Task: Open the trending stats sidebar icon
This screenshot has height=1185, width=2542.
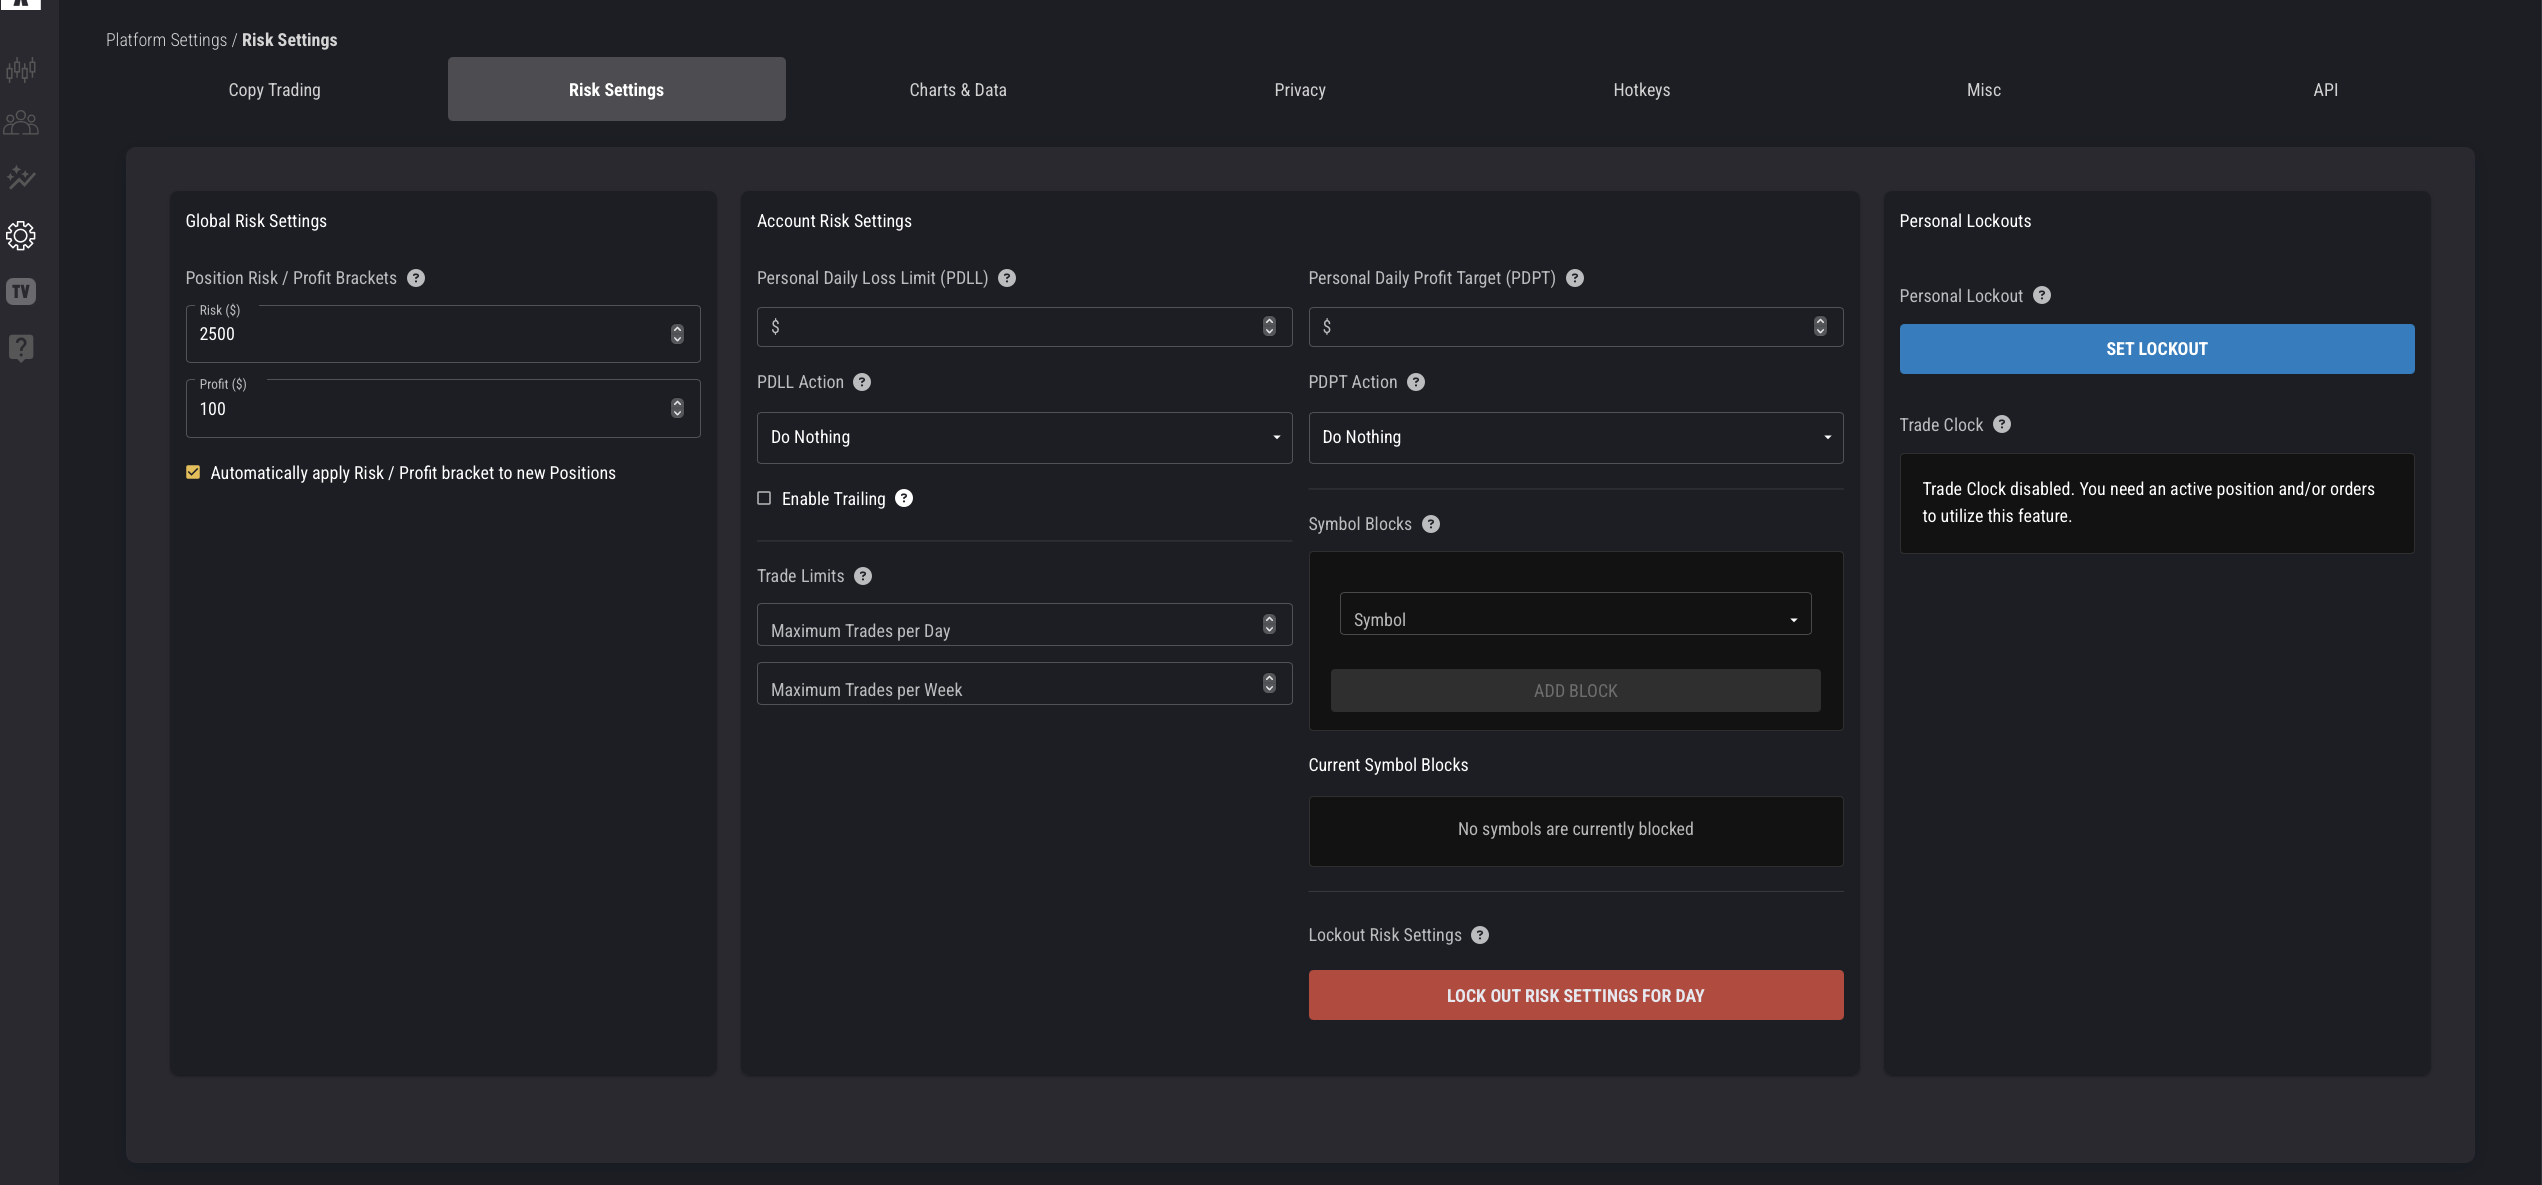Action: tap(21, 178)
